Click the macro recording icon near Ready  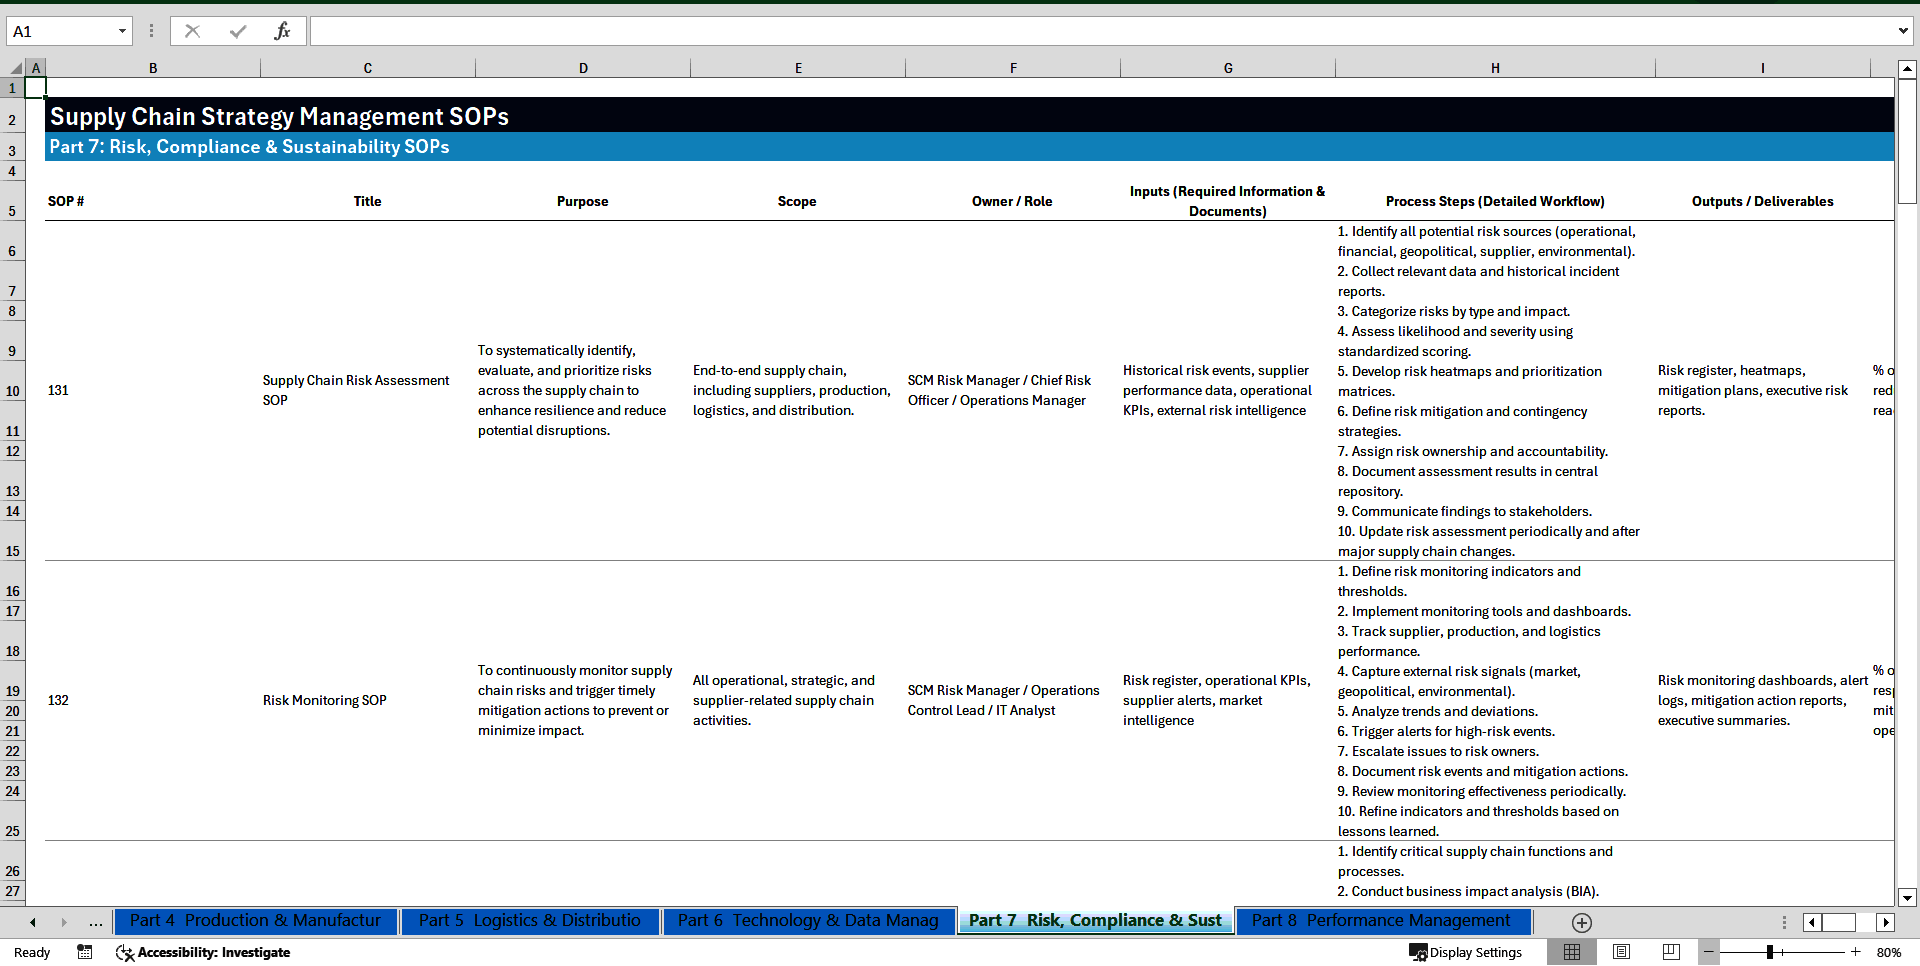click(84, 952)
